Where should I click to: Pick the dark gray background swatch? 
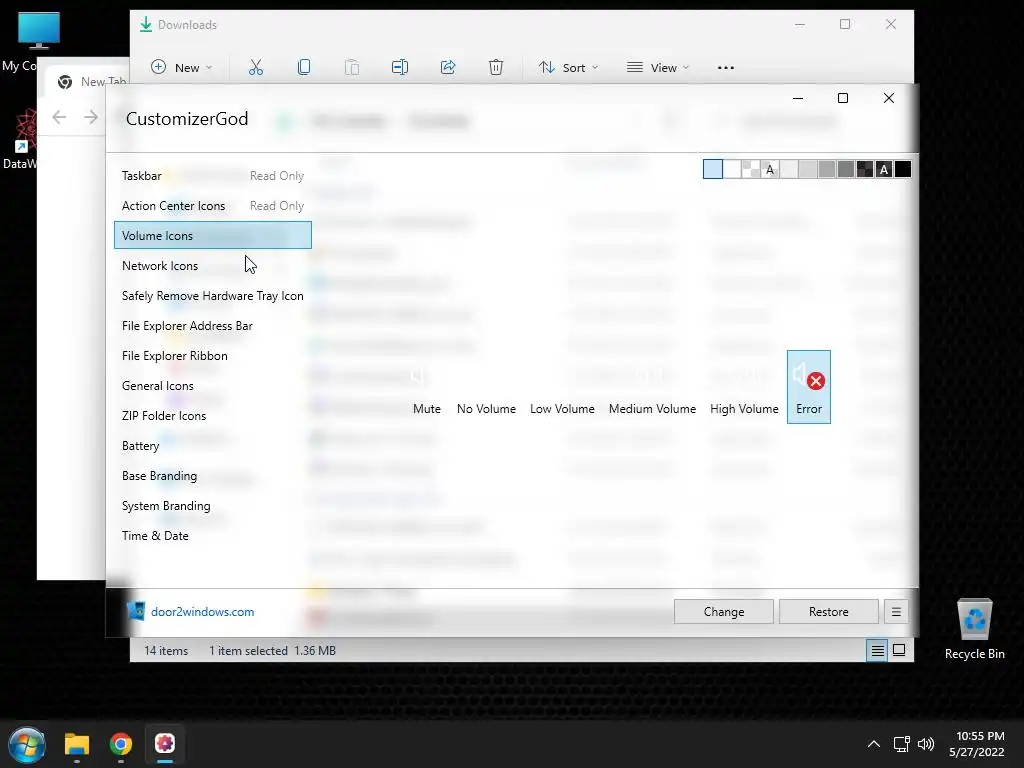click(x=846, y=169)
